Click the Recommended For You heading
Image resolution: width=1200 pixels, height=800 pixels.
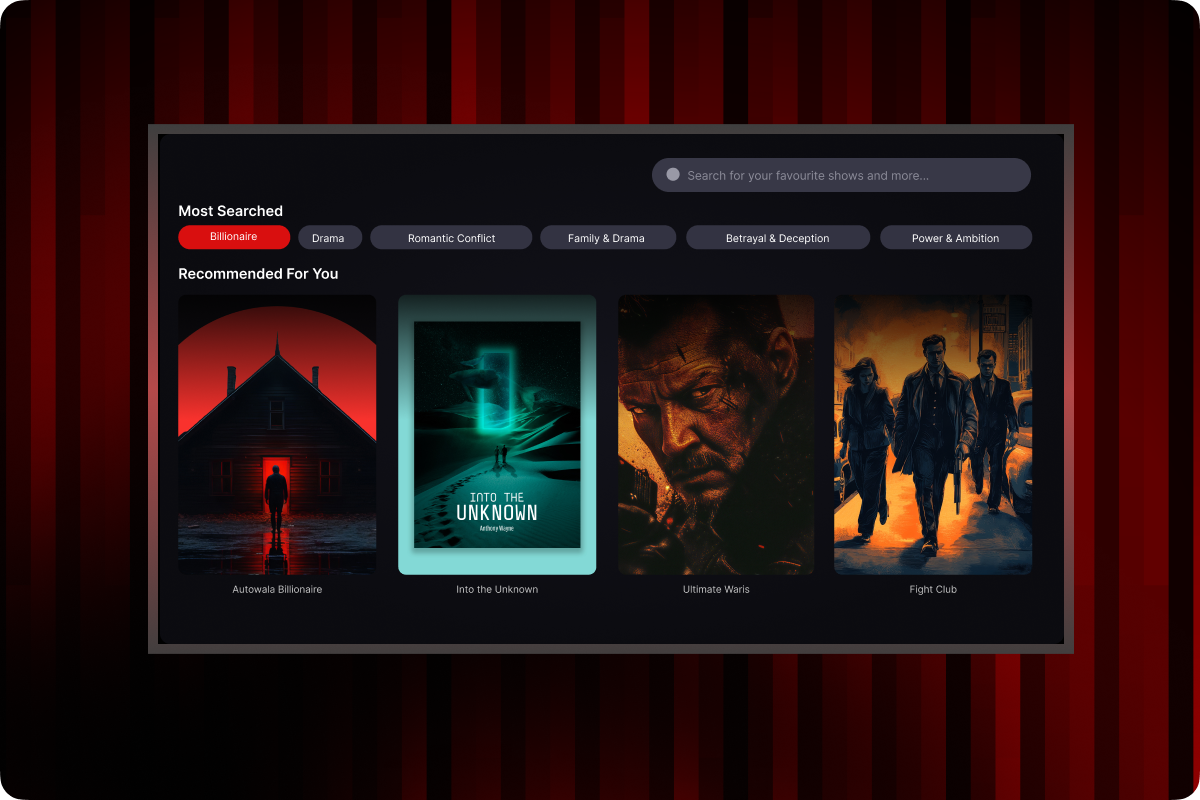(258, 274)
